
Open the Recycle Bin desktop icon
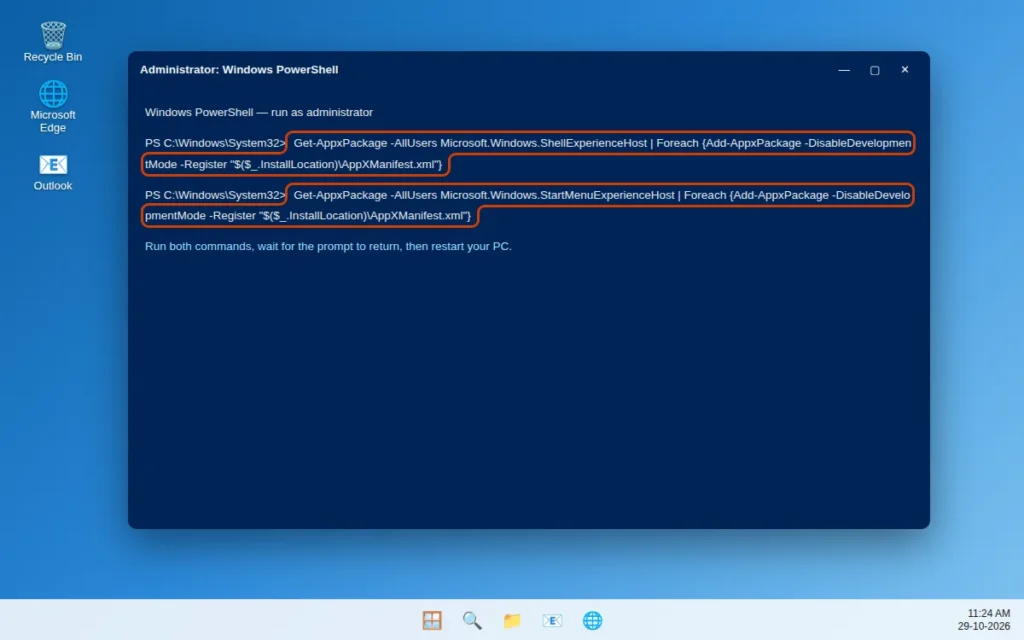[53, 42]
